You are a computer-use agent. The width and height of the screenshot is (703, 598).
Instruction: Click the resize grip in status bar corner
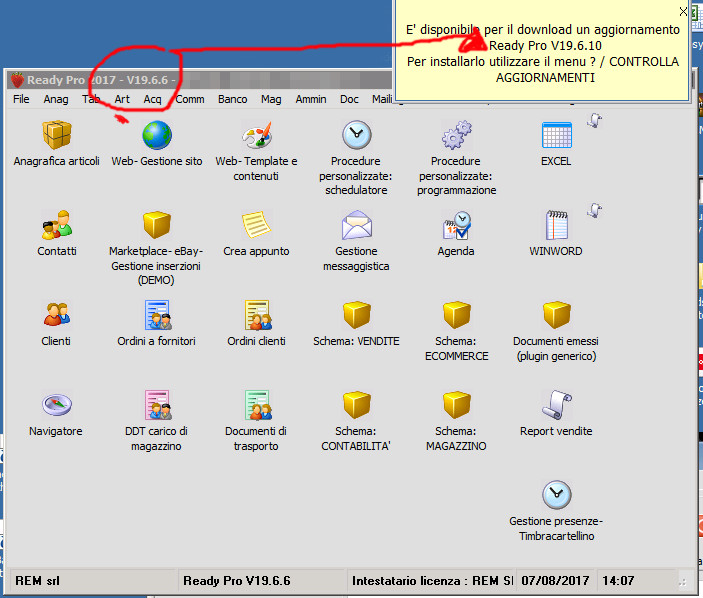pyautogui.click(x=683, y=583)
